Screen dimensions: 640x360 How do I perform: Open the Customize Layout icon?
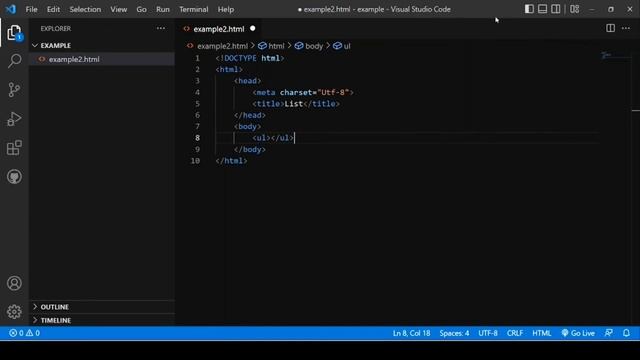(x=575, y=9)
